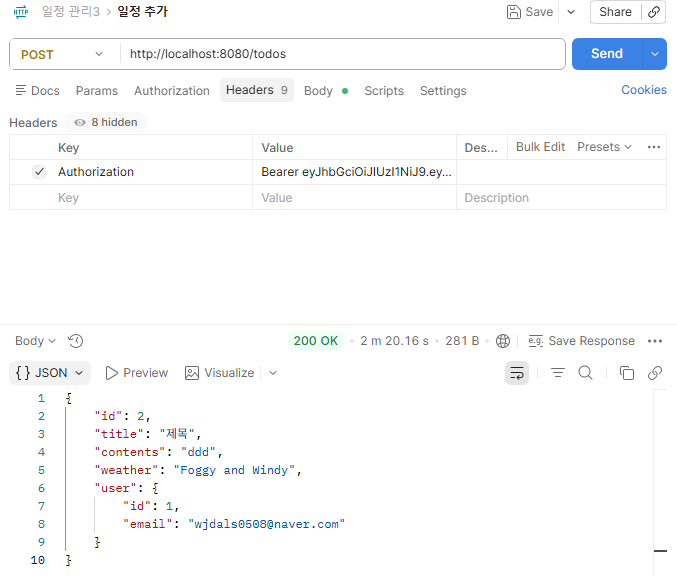Screen dimensions: 677x576
Task: Expand the Presets dropdown
Action: (x=604, y=147)
